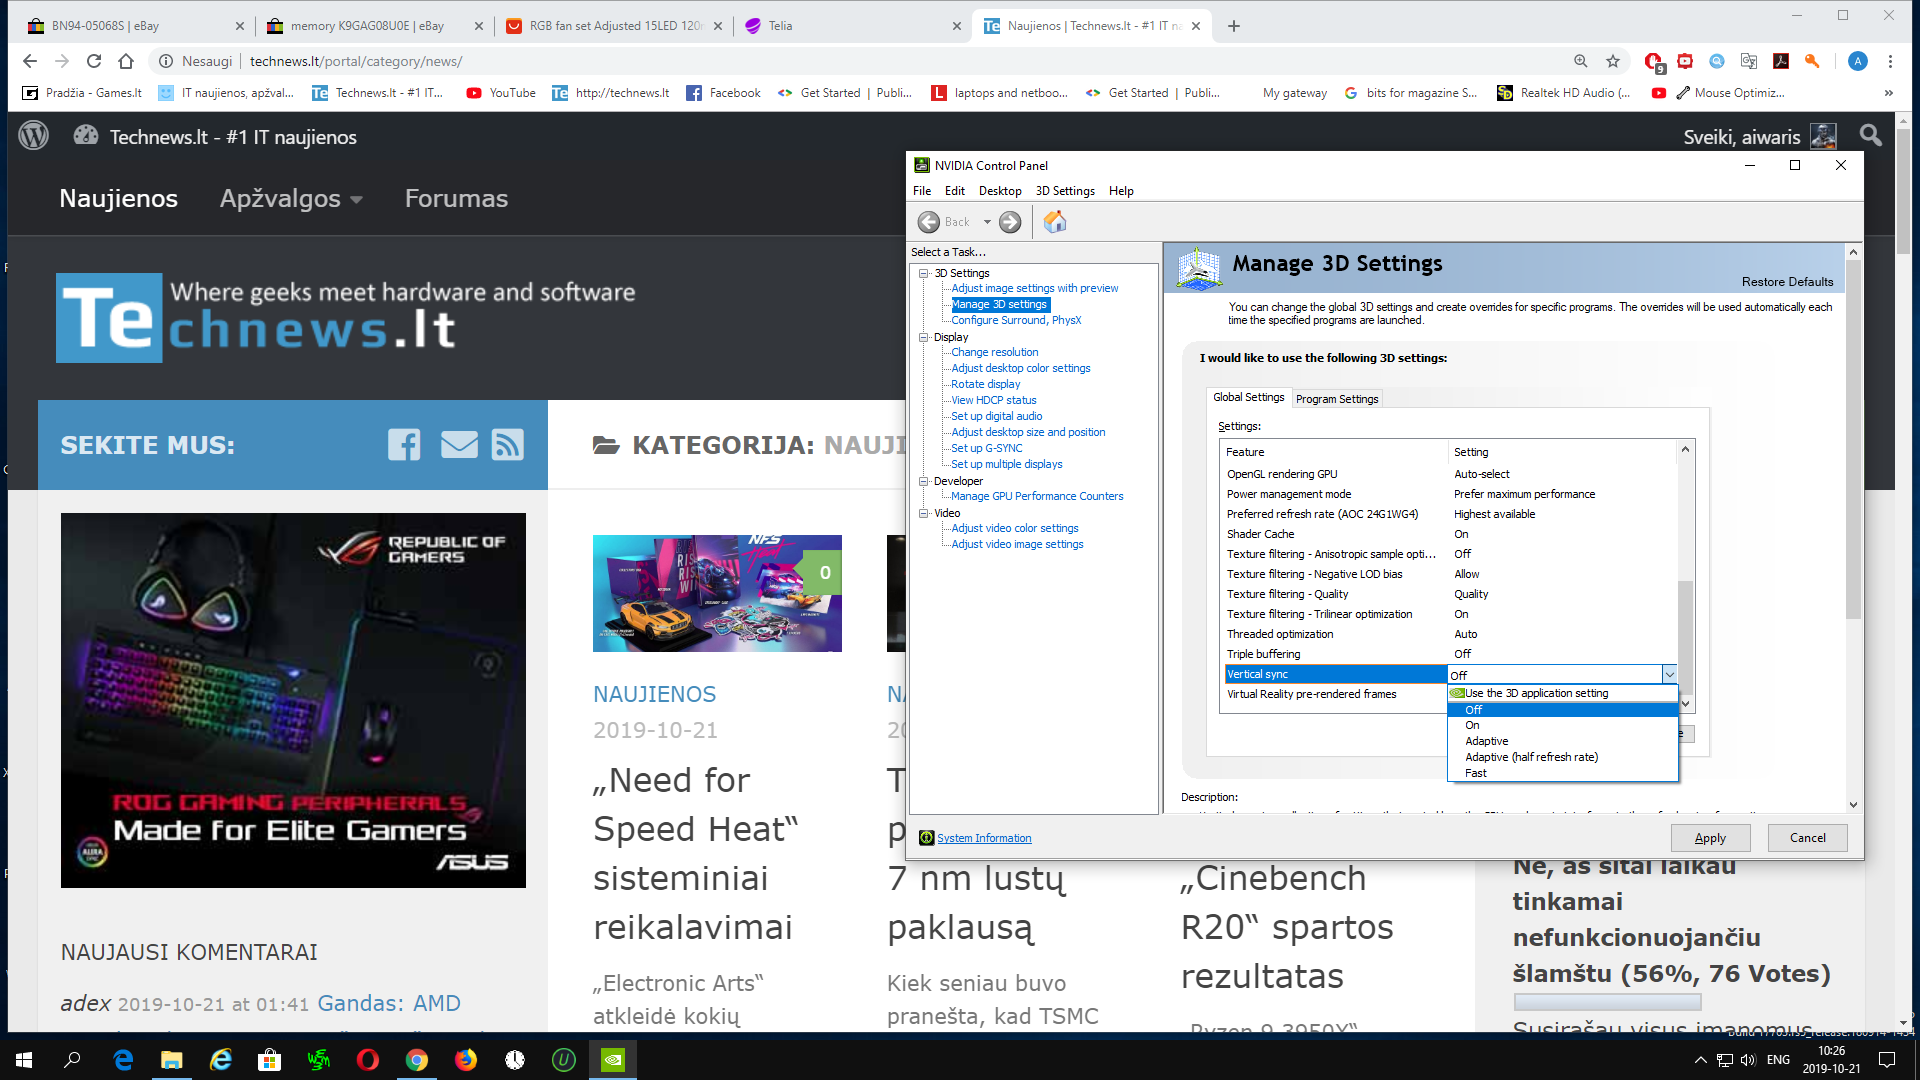Screen dimensions: 1920x1080
Task: Launch Opera from the taskbar
Action: point(368,1059)
